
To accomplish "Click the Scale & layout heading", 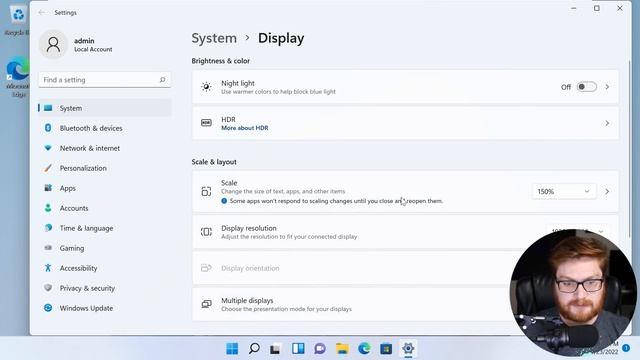I will [214, 162].
